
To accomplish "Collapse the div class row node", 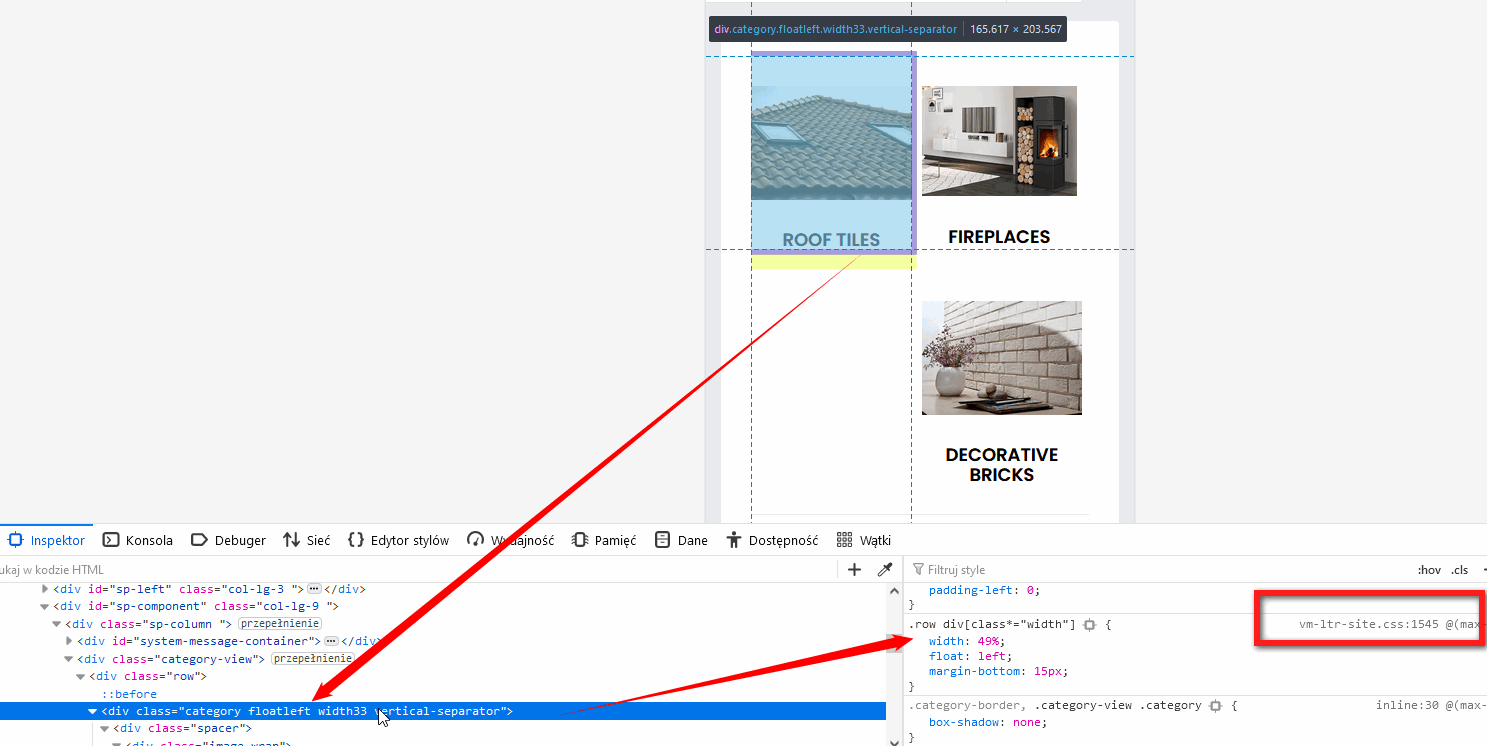I will tap(81, 677).
